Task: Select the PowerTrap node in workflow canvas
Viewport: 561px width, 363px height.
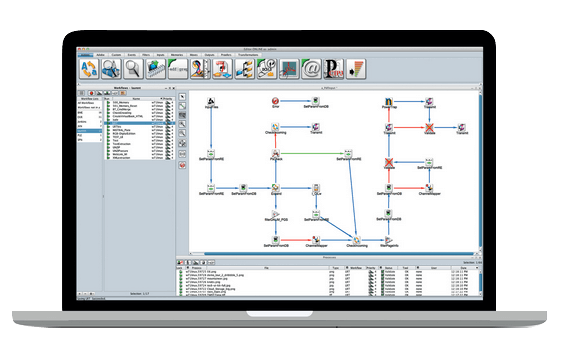Action: [389, 103]
